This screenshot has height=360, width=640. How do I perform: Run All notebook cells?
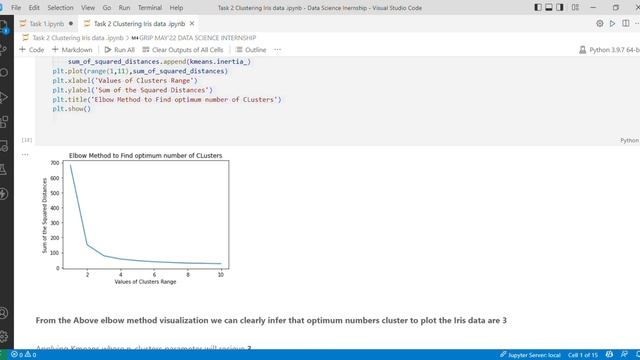119,50
